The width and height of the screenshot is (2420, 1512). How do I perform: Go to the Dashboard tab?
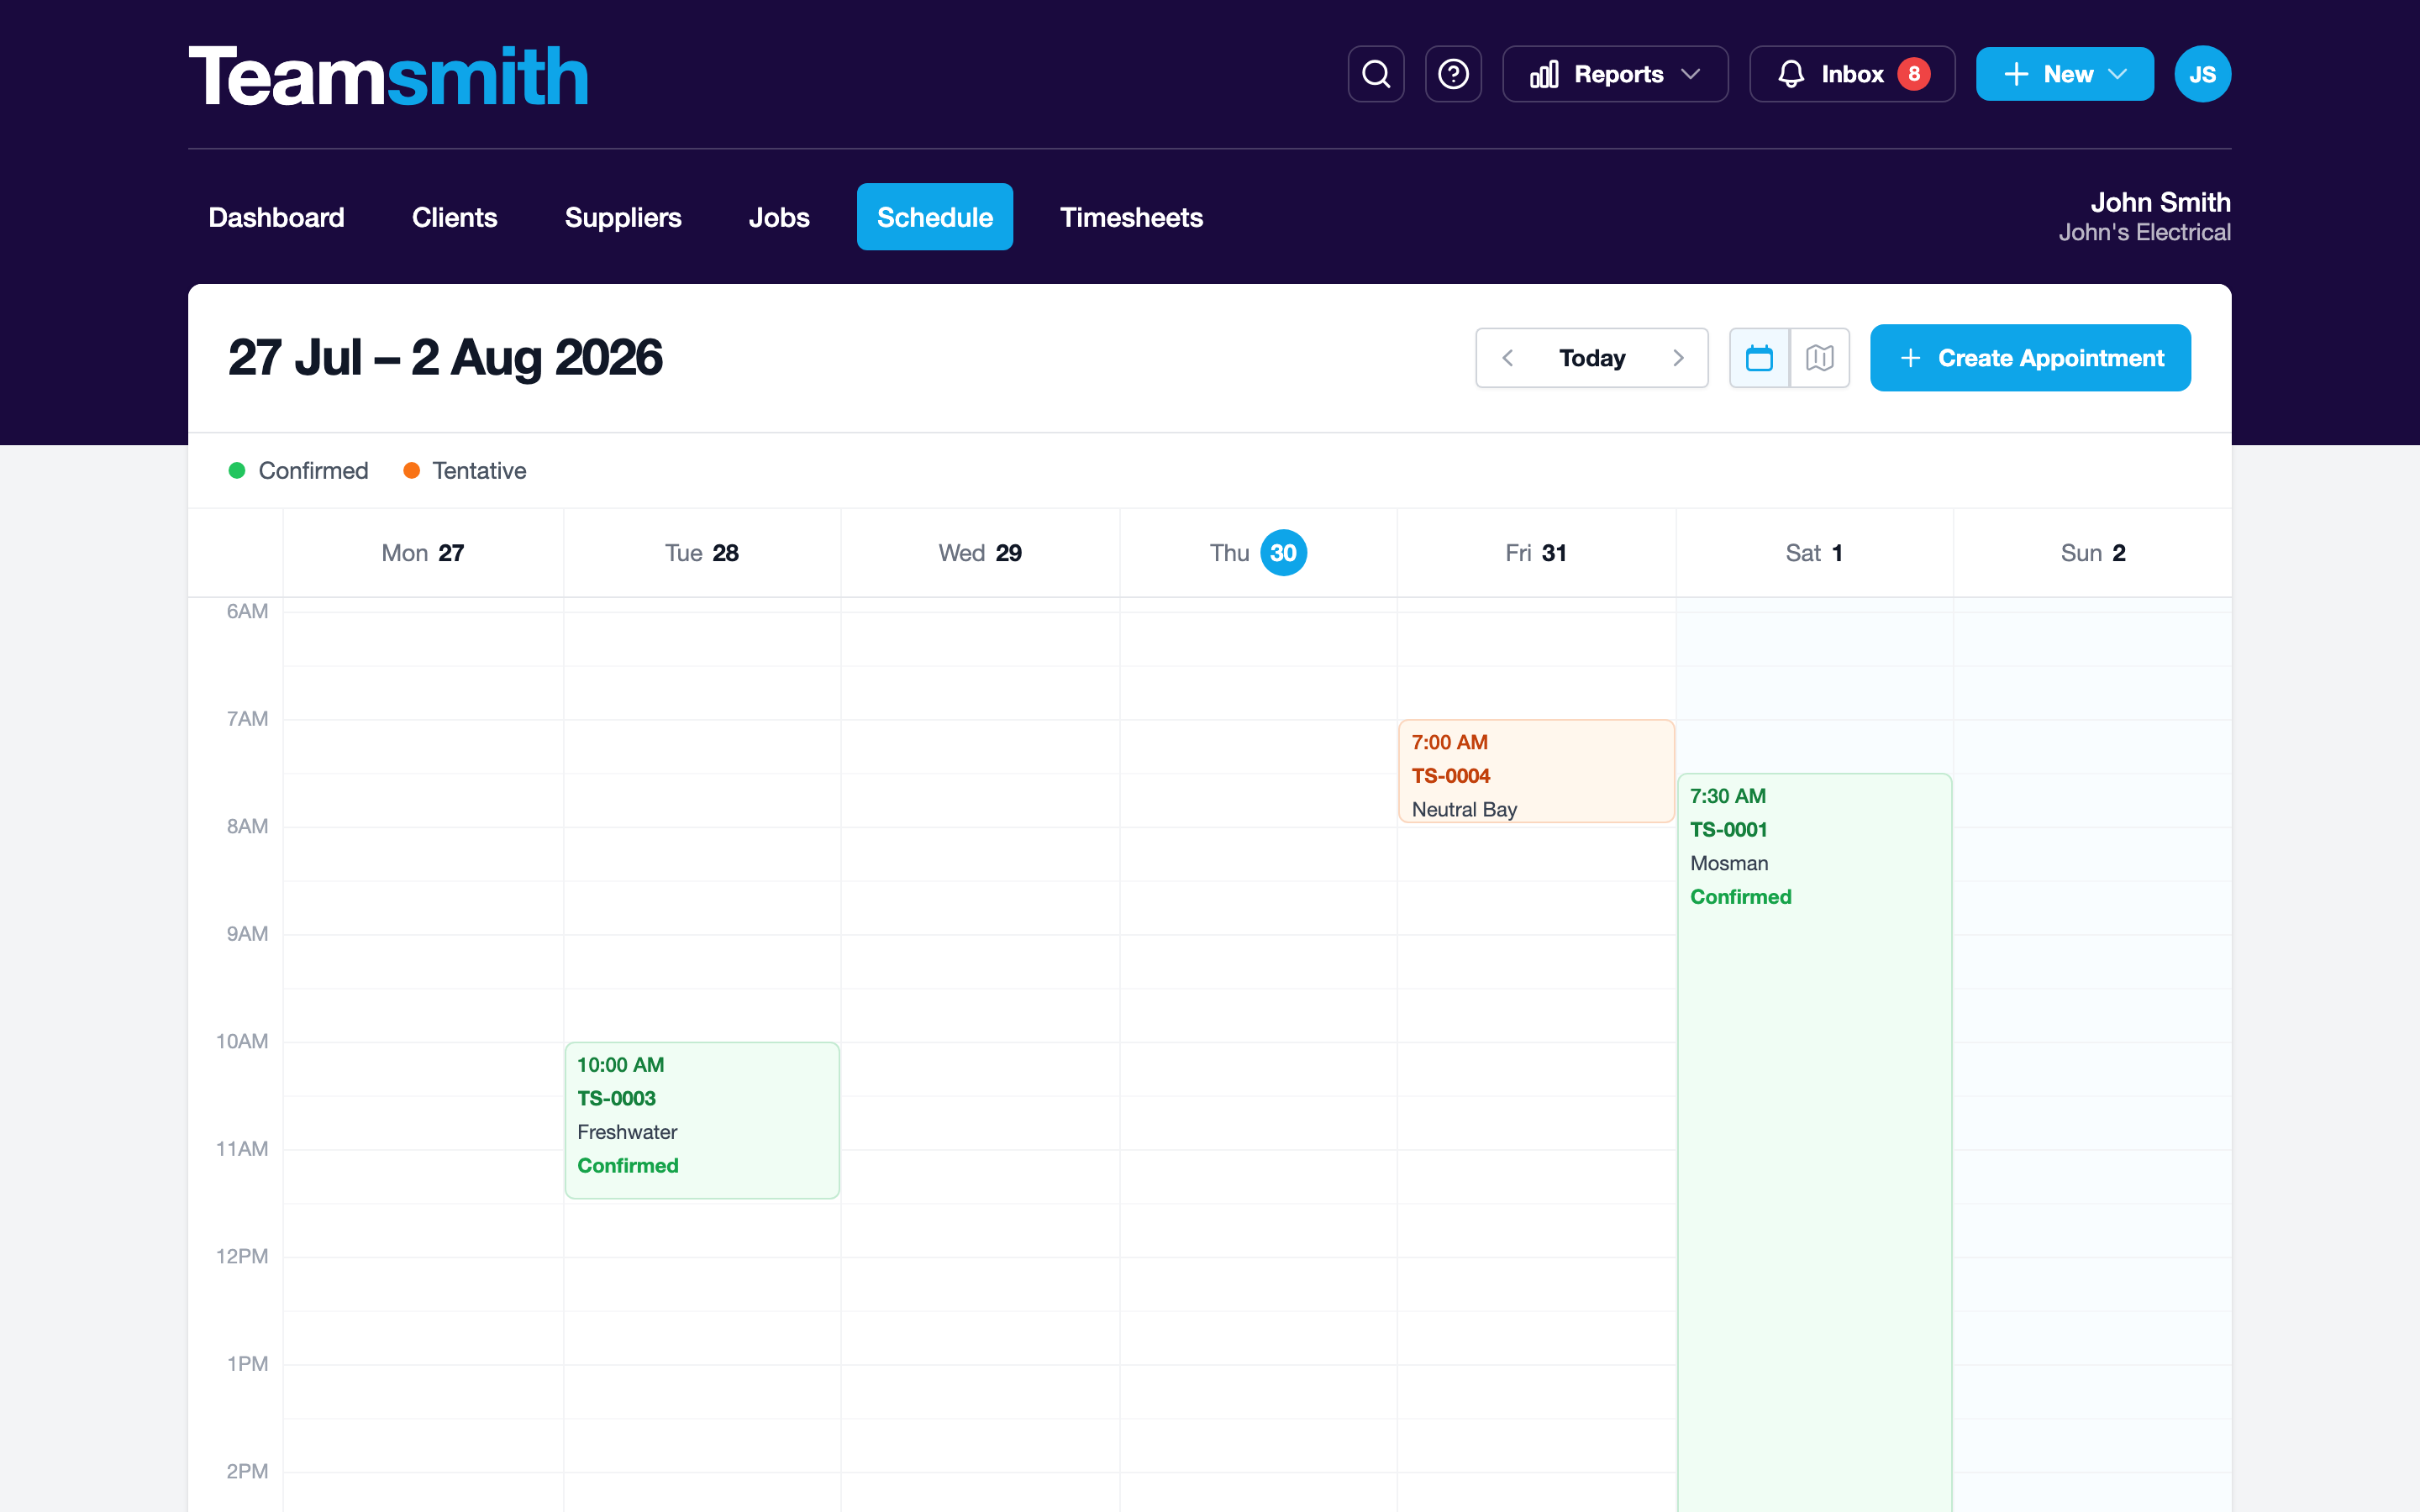point(276,217)
